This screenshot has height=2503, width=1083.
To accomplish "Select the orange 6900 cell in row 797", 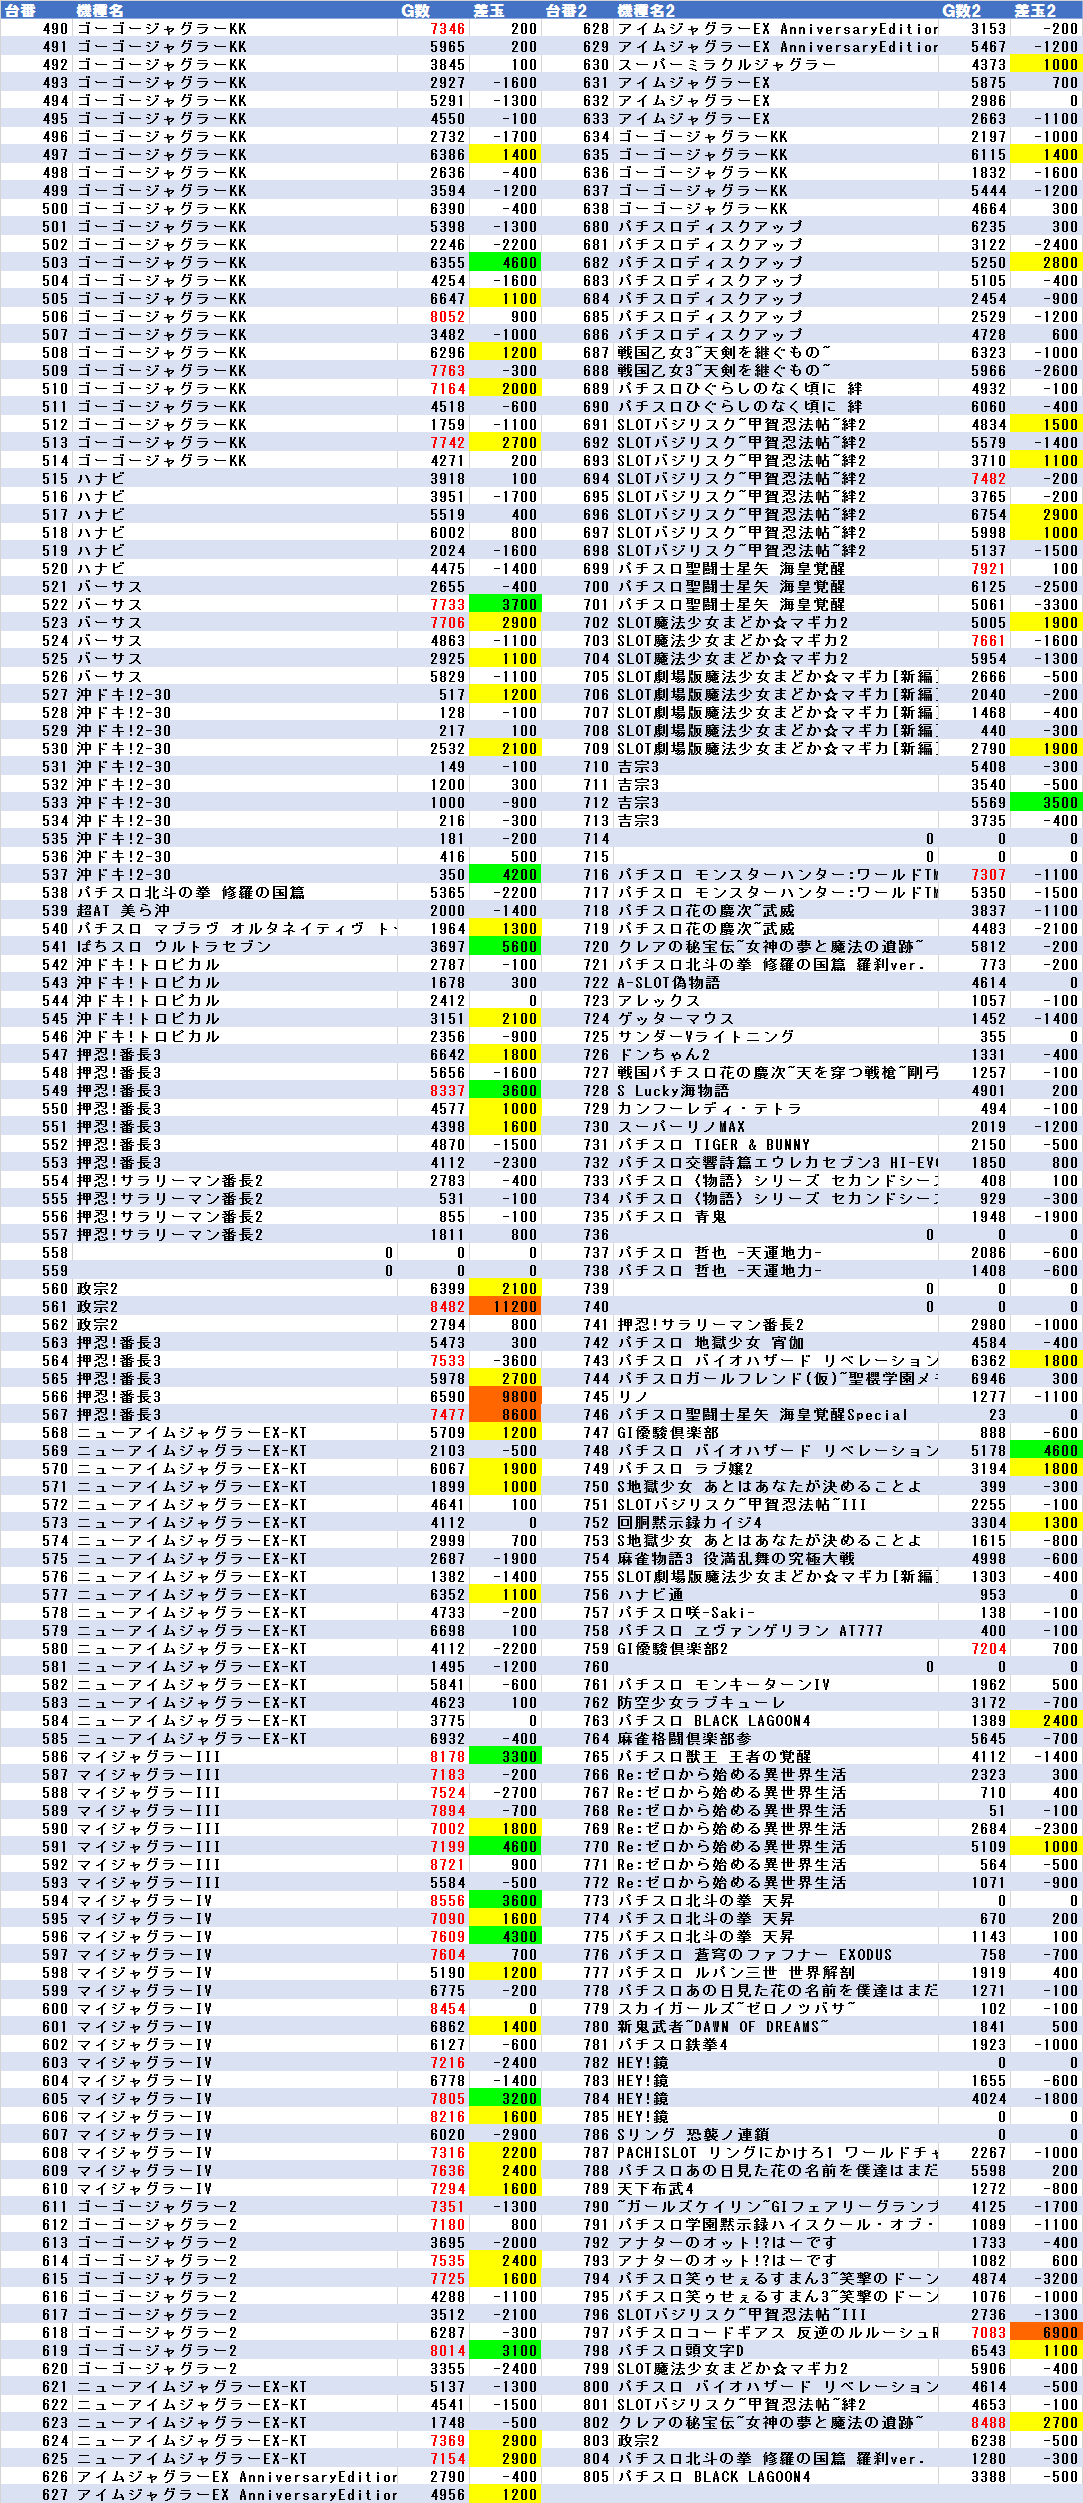I will point(1045,2332).
